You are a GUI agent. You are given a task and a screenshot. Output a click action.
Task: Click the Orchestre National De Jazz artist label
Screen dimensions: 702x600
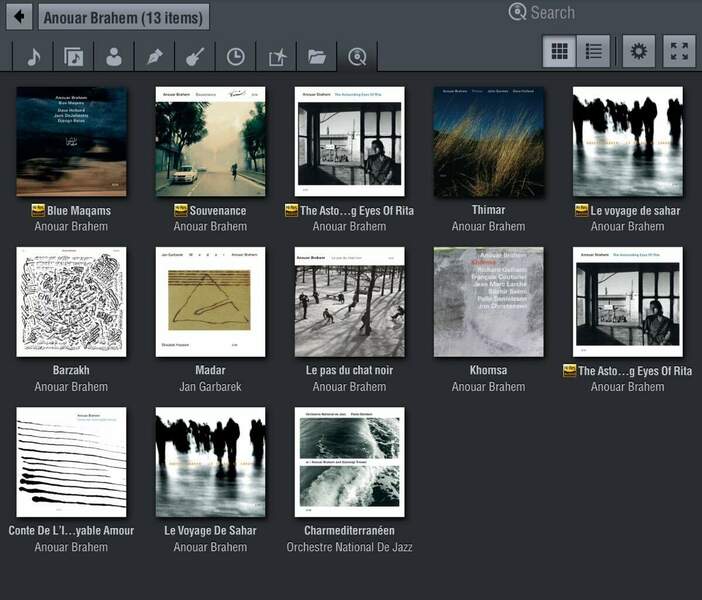click(349, 547)
